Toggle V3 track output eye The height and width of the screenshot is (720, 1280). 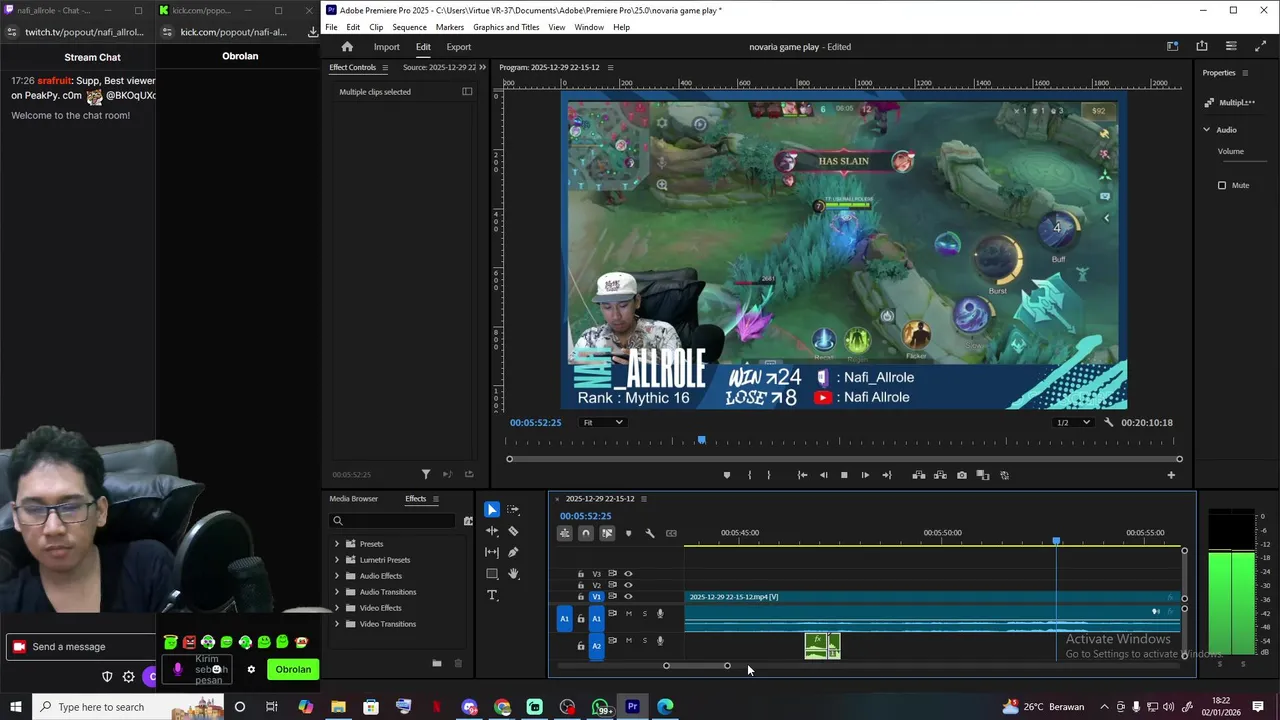628,574
